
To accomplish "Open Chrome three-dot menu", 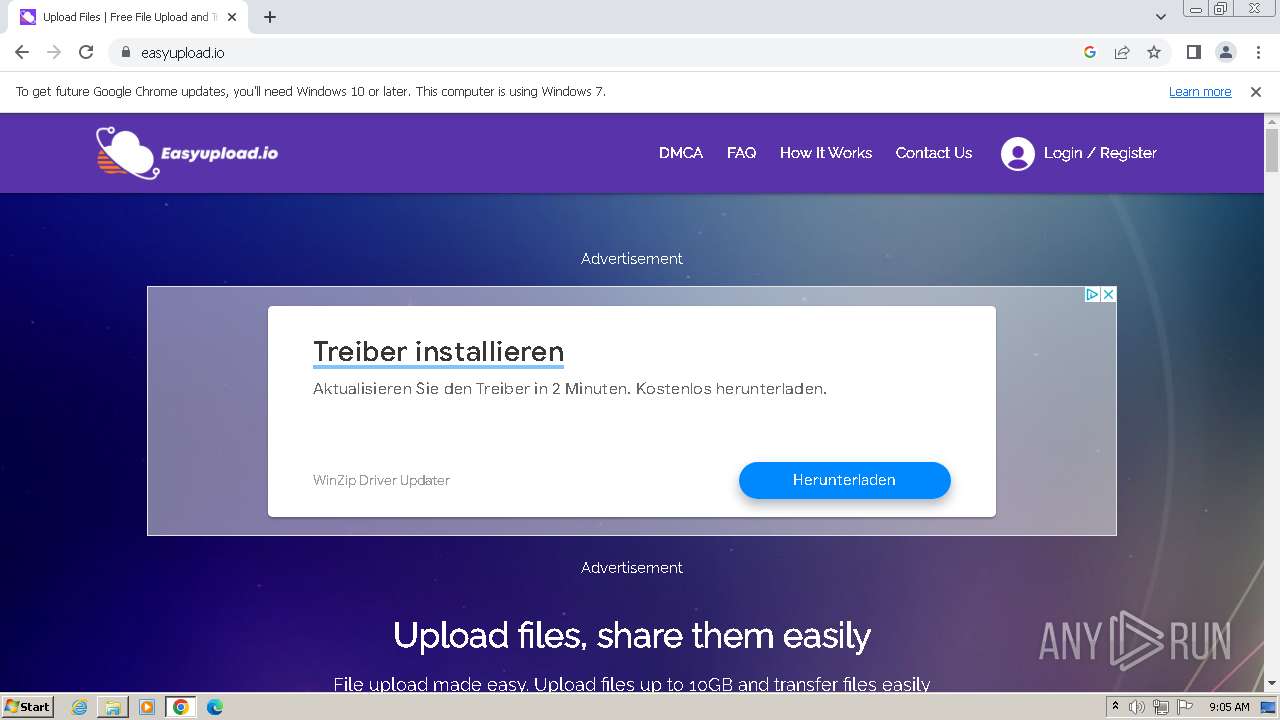I will tap(1258, 52).
